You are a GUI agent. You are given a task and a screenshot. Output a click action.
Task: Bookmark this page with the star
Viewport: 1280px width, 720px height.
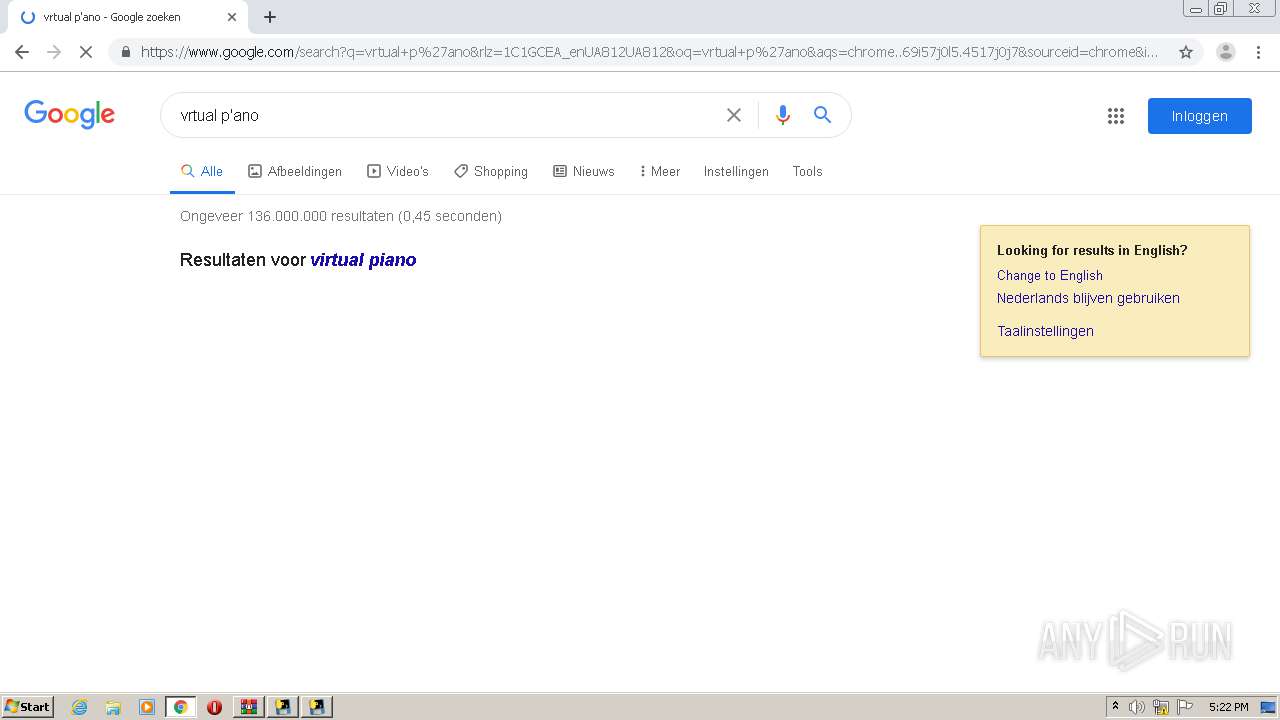1186,52
